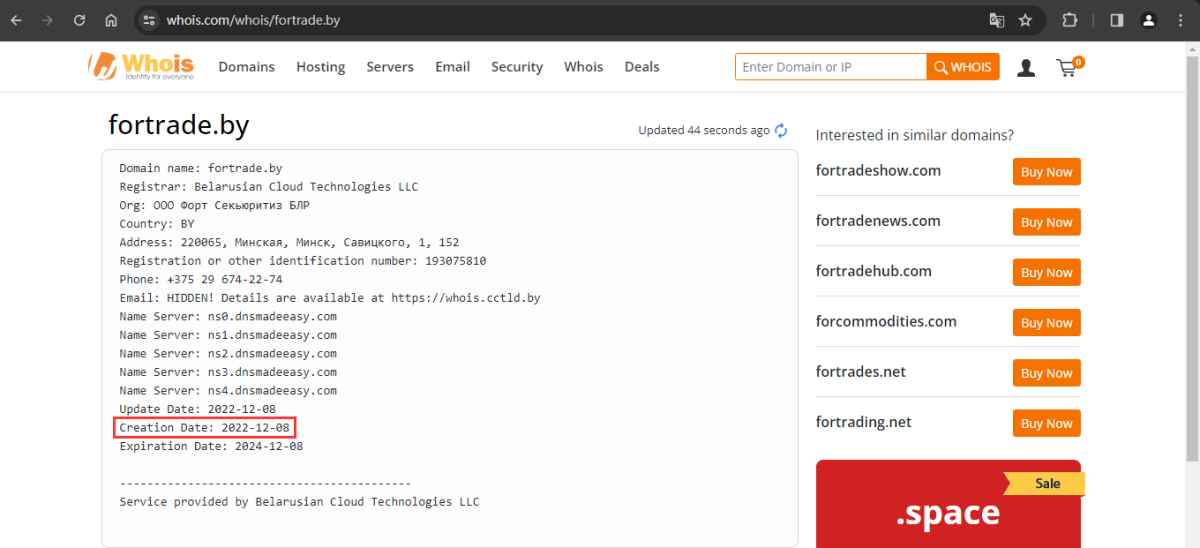Click the .space sale banner

coord(947,505)
